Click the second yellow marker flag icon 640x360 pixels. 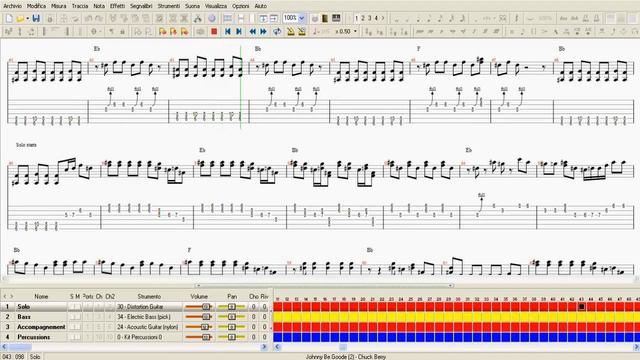click(x=173, y=31)
